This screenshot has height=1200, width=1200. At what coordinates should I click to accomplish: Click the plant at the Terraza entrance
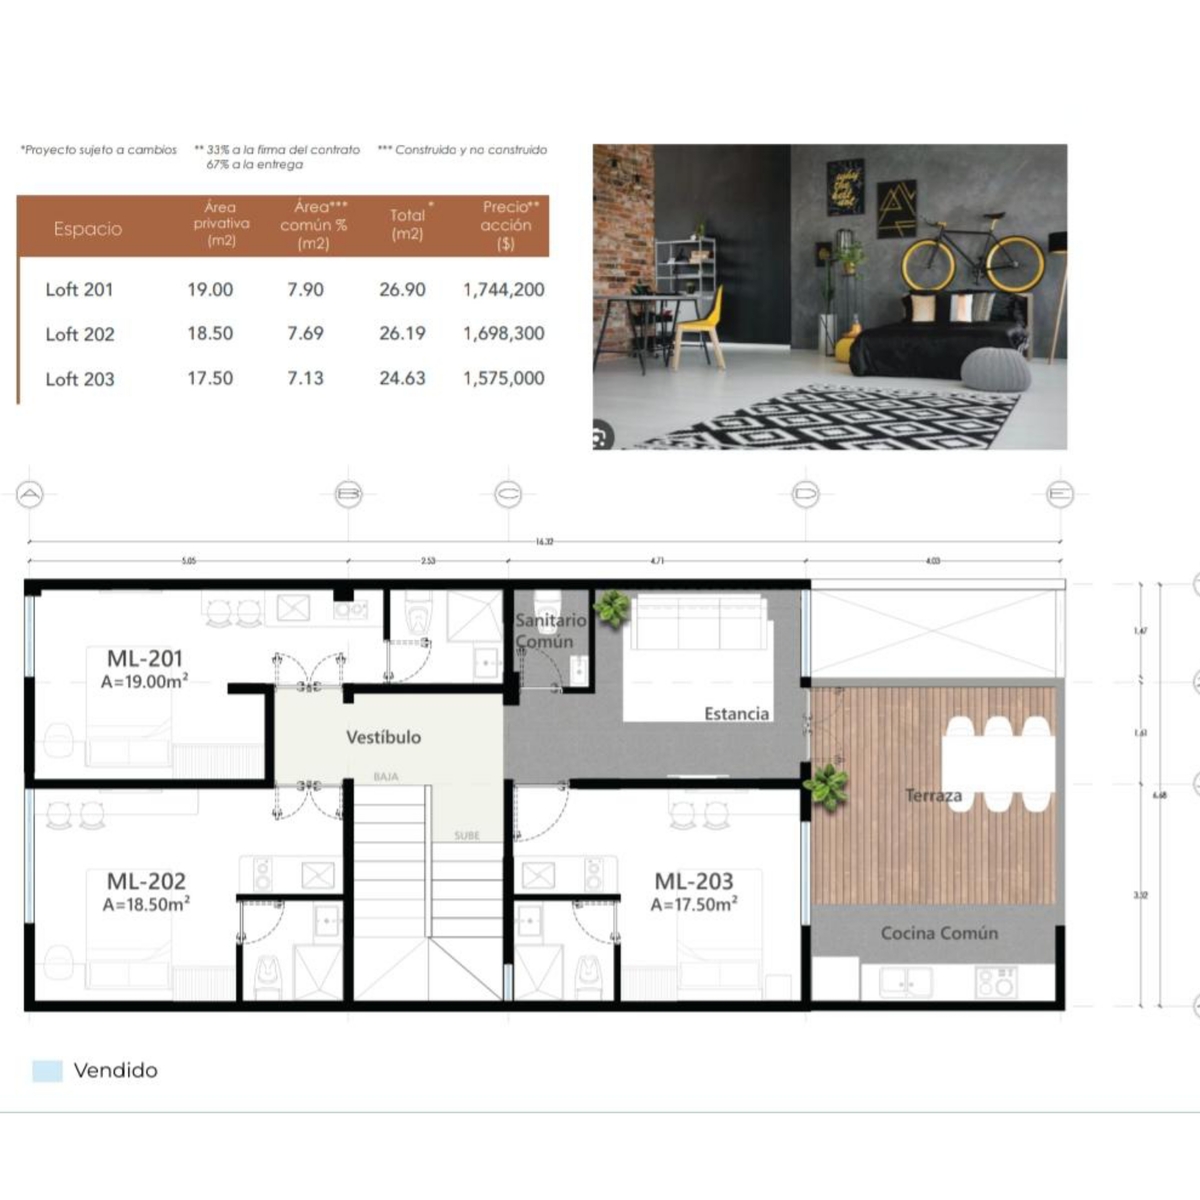826,786
